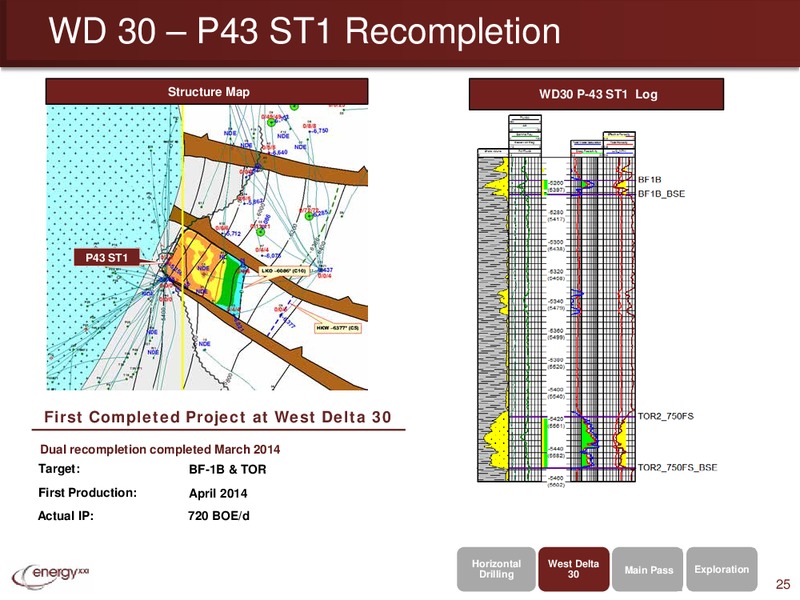Select the P43 ST1 map callout label

click(107, 257)
